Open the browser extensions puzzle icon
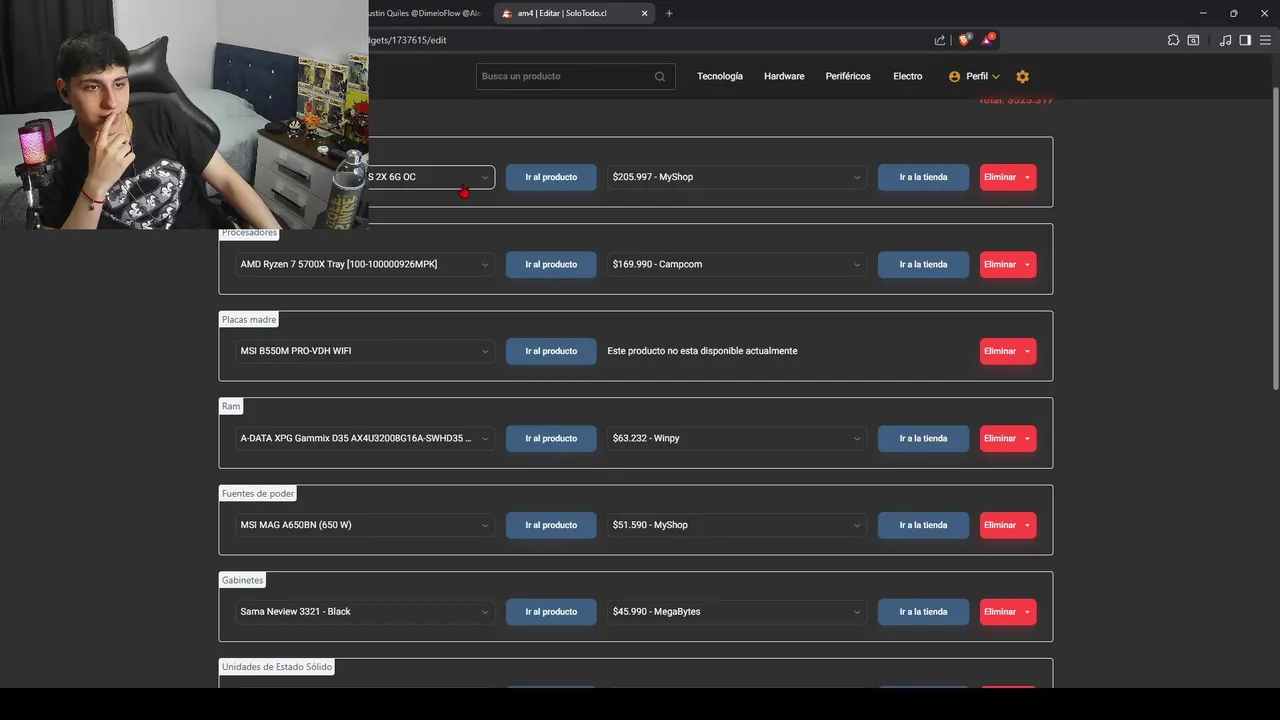The height and width of the screenshot is (720, 1280). tap(1173, 40)
